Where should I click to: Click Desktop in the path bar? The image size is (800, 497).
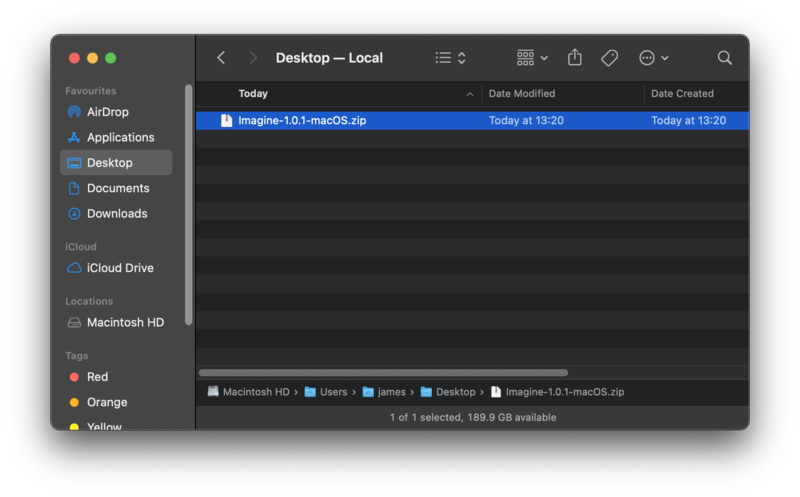coord(448,392)
